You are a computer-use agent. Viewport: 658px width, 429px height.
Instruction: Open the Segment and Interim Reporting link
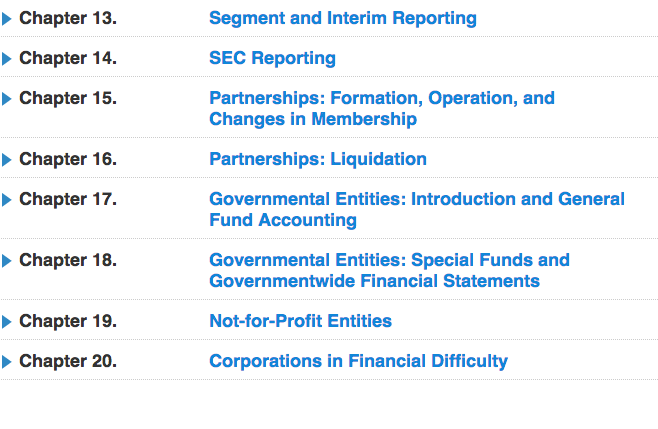click(x=342, y=18)
